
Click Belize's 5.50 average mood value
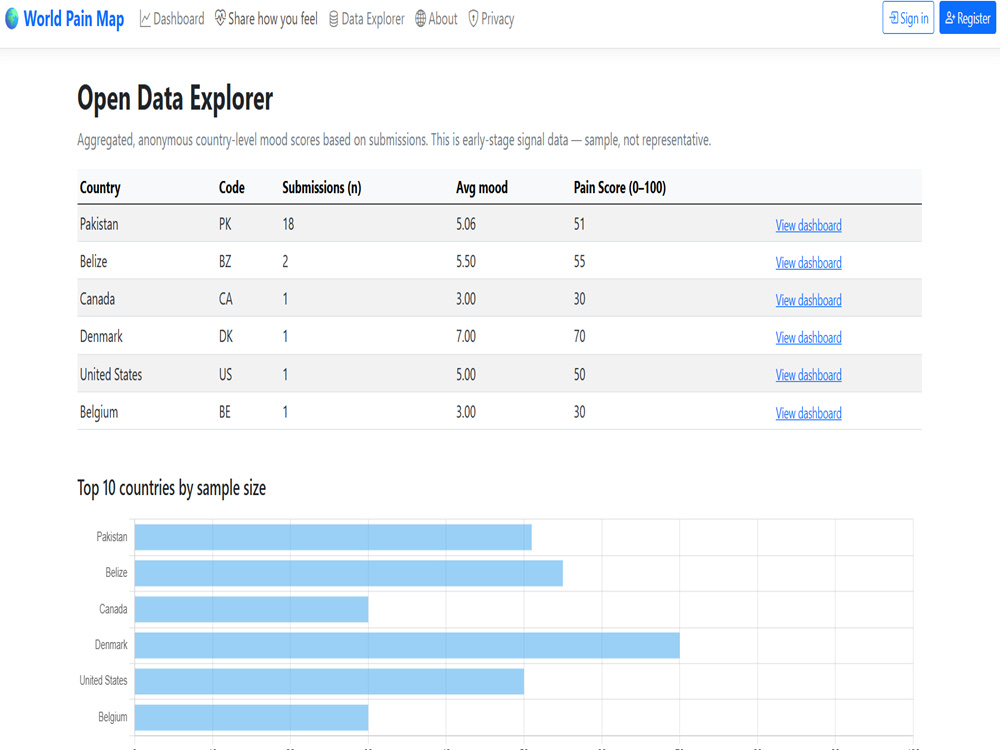(x=466, y=261)
